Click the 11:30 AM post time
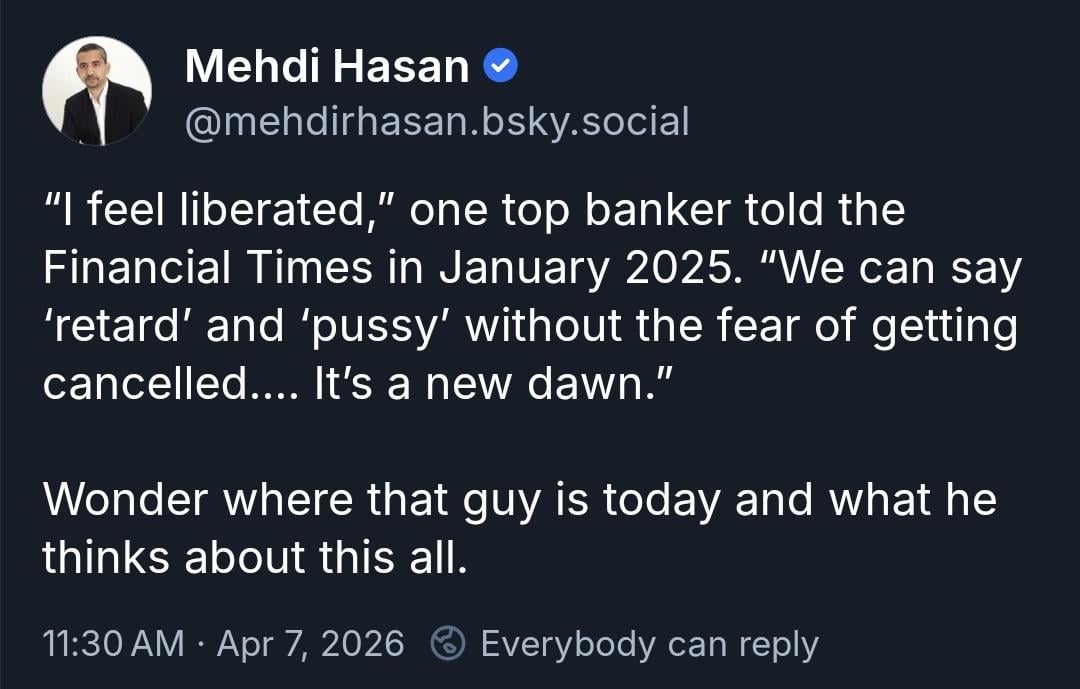 (113, 643)
